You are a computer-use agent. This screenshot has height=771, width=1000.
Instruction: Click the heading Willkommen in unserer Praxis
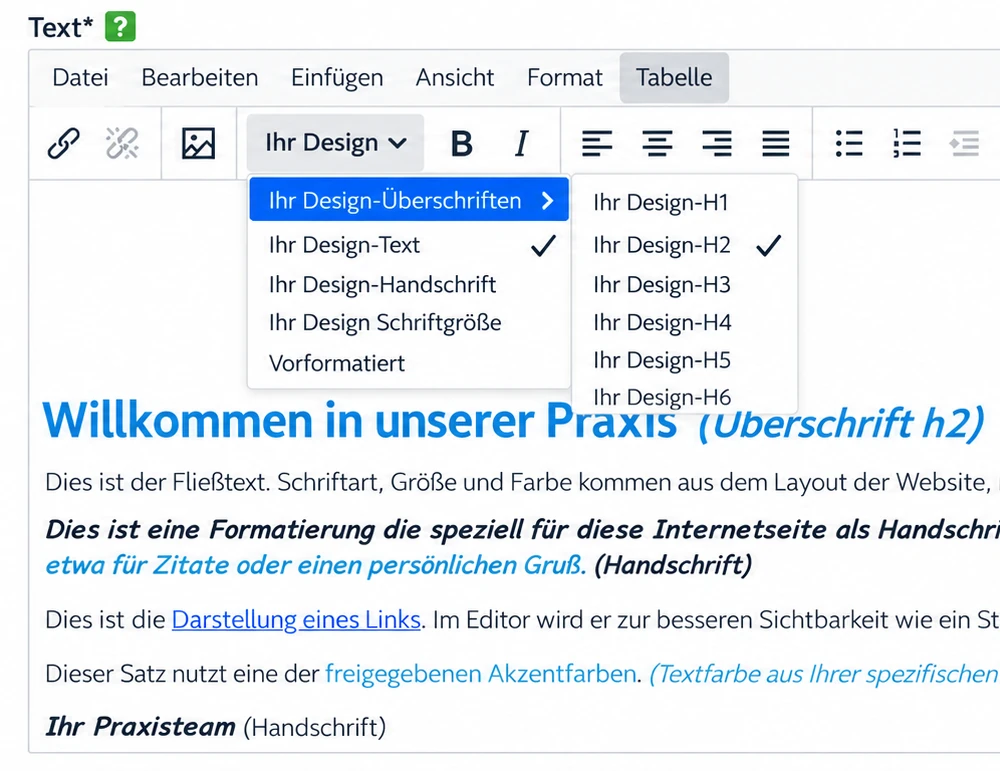pyautogui.click(x=360, y=421)
